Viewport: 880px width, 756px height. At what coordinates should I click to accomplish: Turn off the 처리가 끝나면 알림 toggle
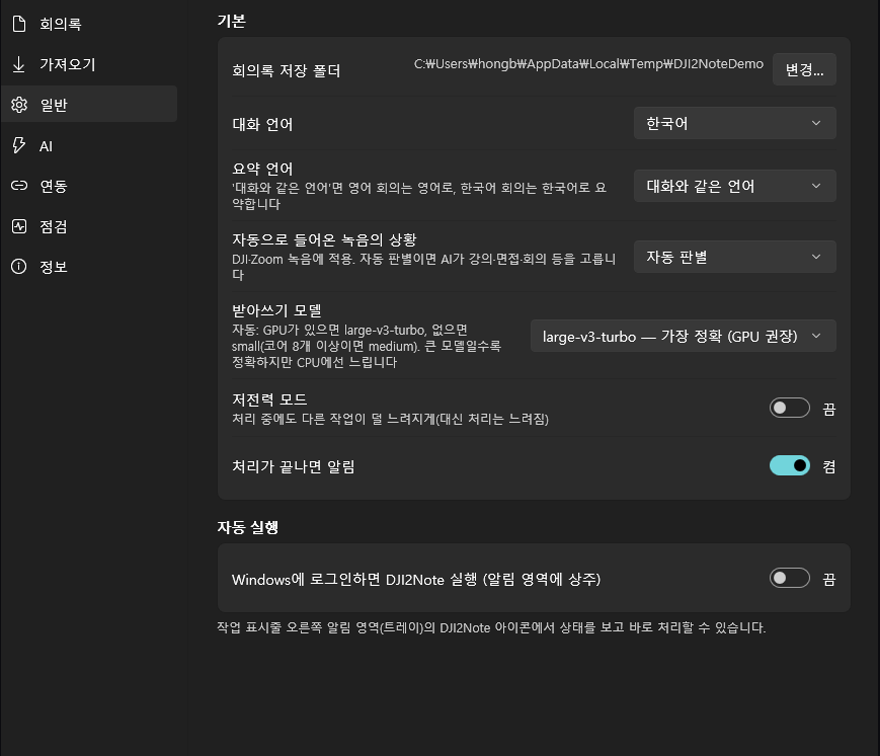pyautogui.click(x=789, y=465)
